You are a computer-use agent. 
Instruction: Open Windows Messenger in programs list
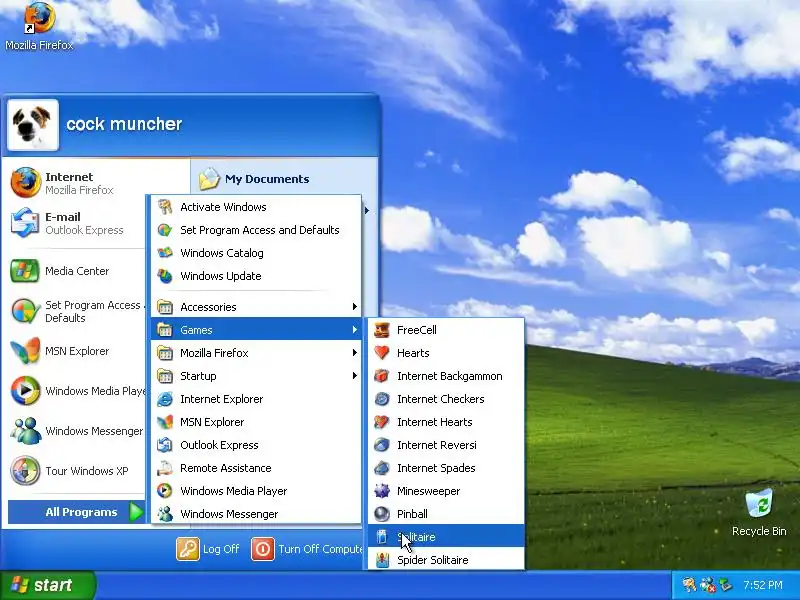[256, 514]
